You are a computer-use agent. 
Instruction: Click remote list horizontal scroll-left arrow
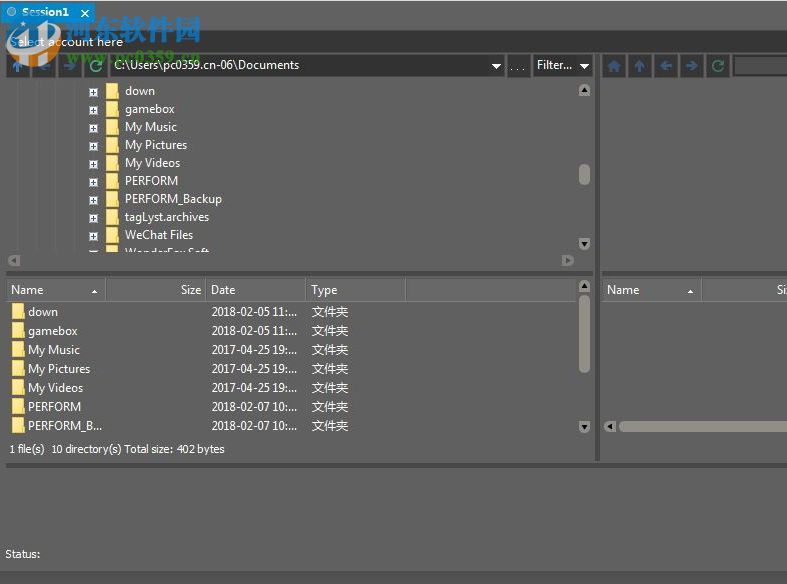[610, 427]
